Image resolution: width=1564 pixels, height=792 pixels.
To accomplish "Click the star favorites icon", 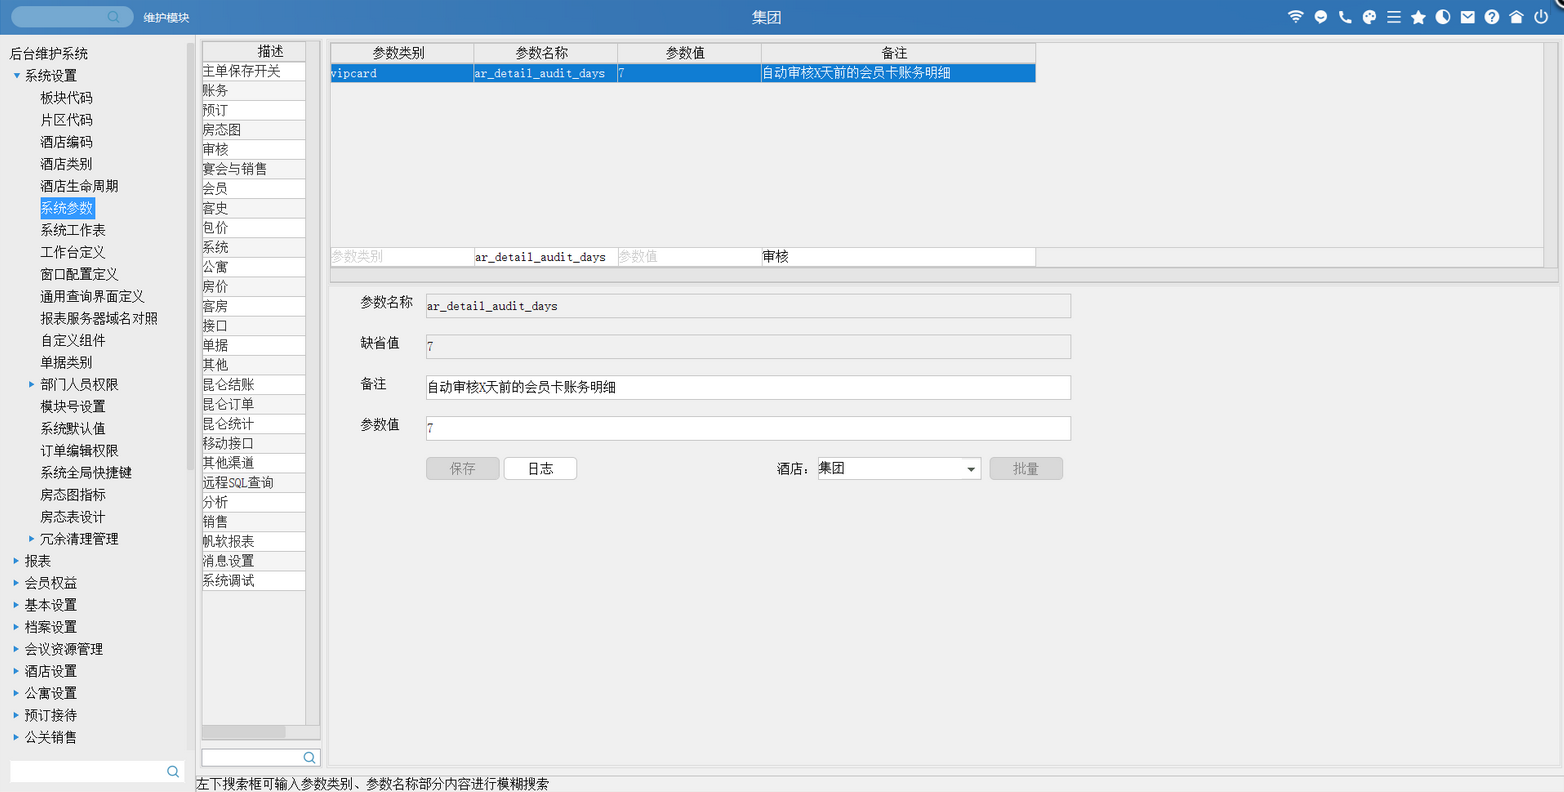I will pos(1418,17).
